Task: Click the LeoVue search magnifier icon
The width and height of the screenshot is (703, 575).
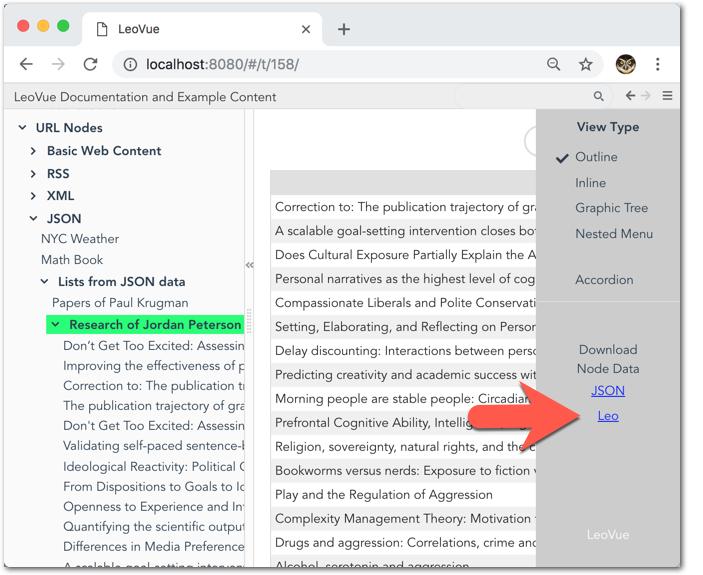Action: 599,96
